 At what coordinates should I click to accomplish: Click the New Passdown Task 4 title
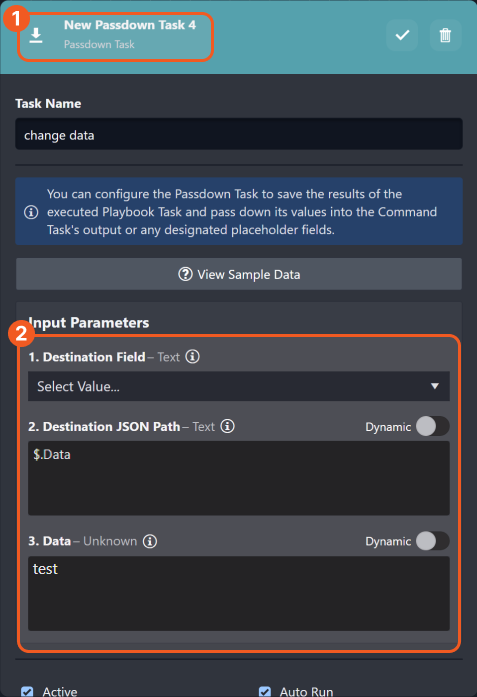130,25
